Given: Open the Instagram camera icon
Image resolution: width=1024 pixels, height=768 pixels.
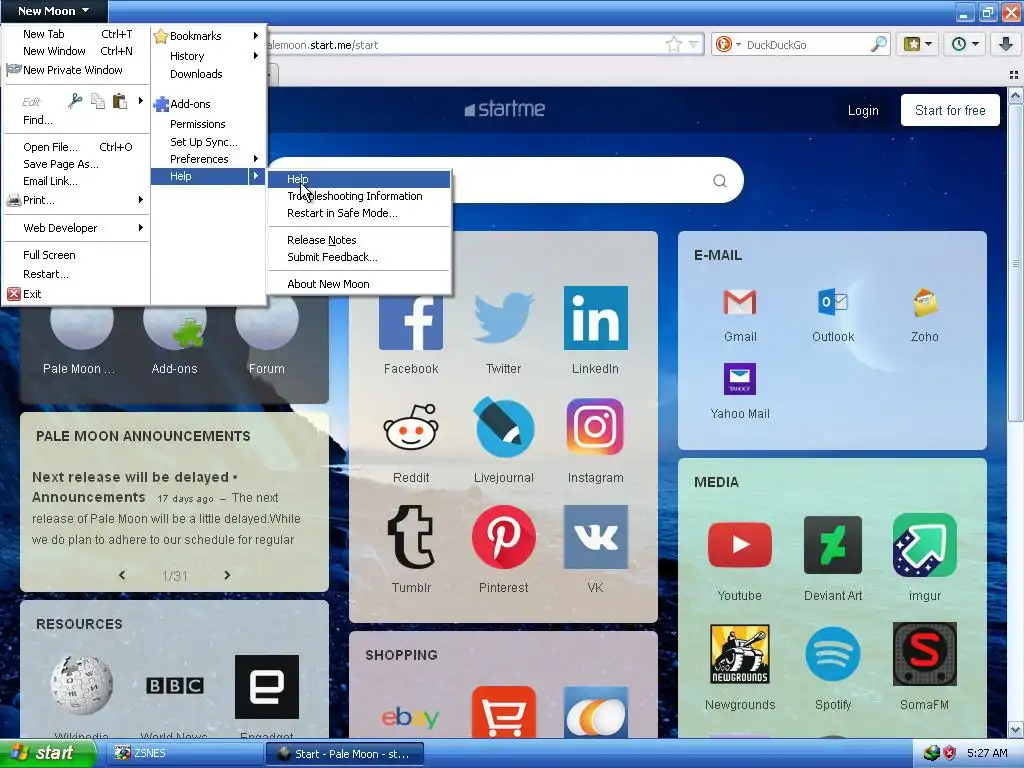Looking at the screenshot, I should 596,427.
